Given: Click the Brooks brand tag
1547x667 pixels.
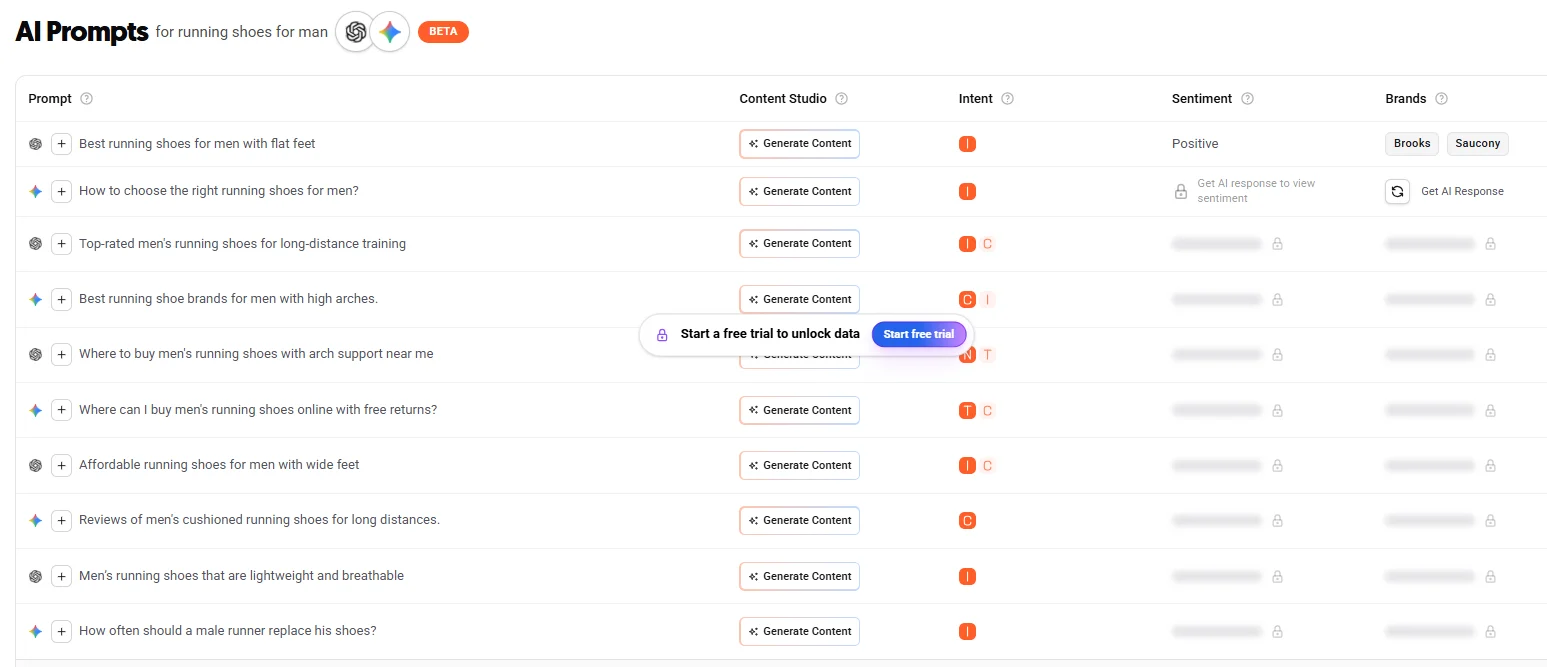Looking at the screenshot, I should coord(1412,144).
